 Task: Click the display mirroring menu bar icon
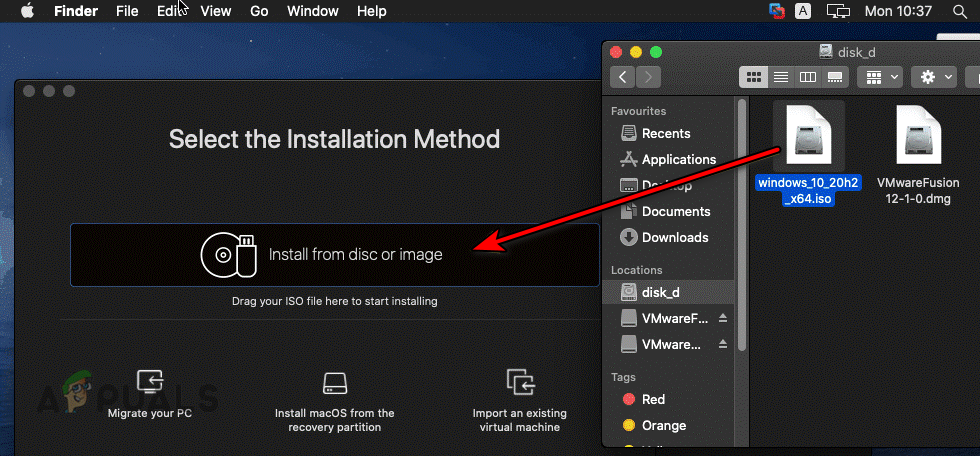coord(838,11)
